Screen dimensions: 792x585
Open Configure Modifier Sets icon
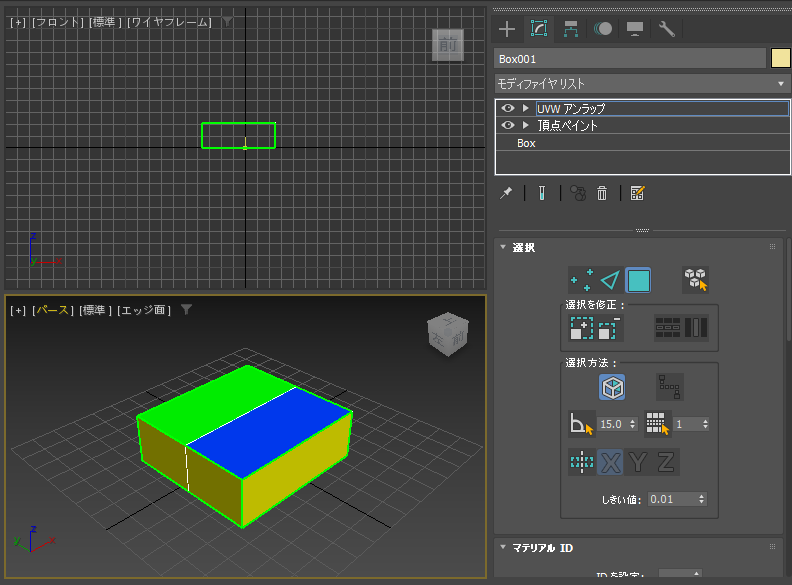(x=637, y=193)
